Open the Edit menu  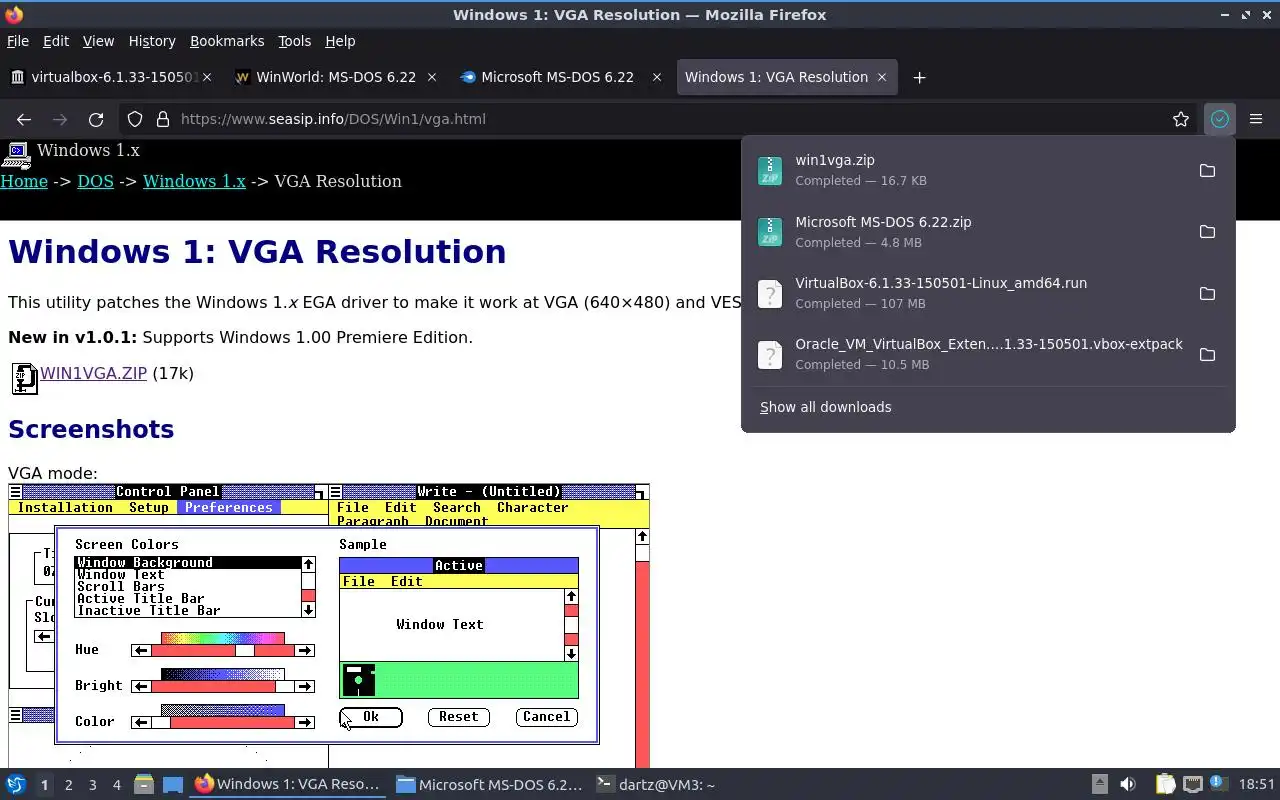56,41
